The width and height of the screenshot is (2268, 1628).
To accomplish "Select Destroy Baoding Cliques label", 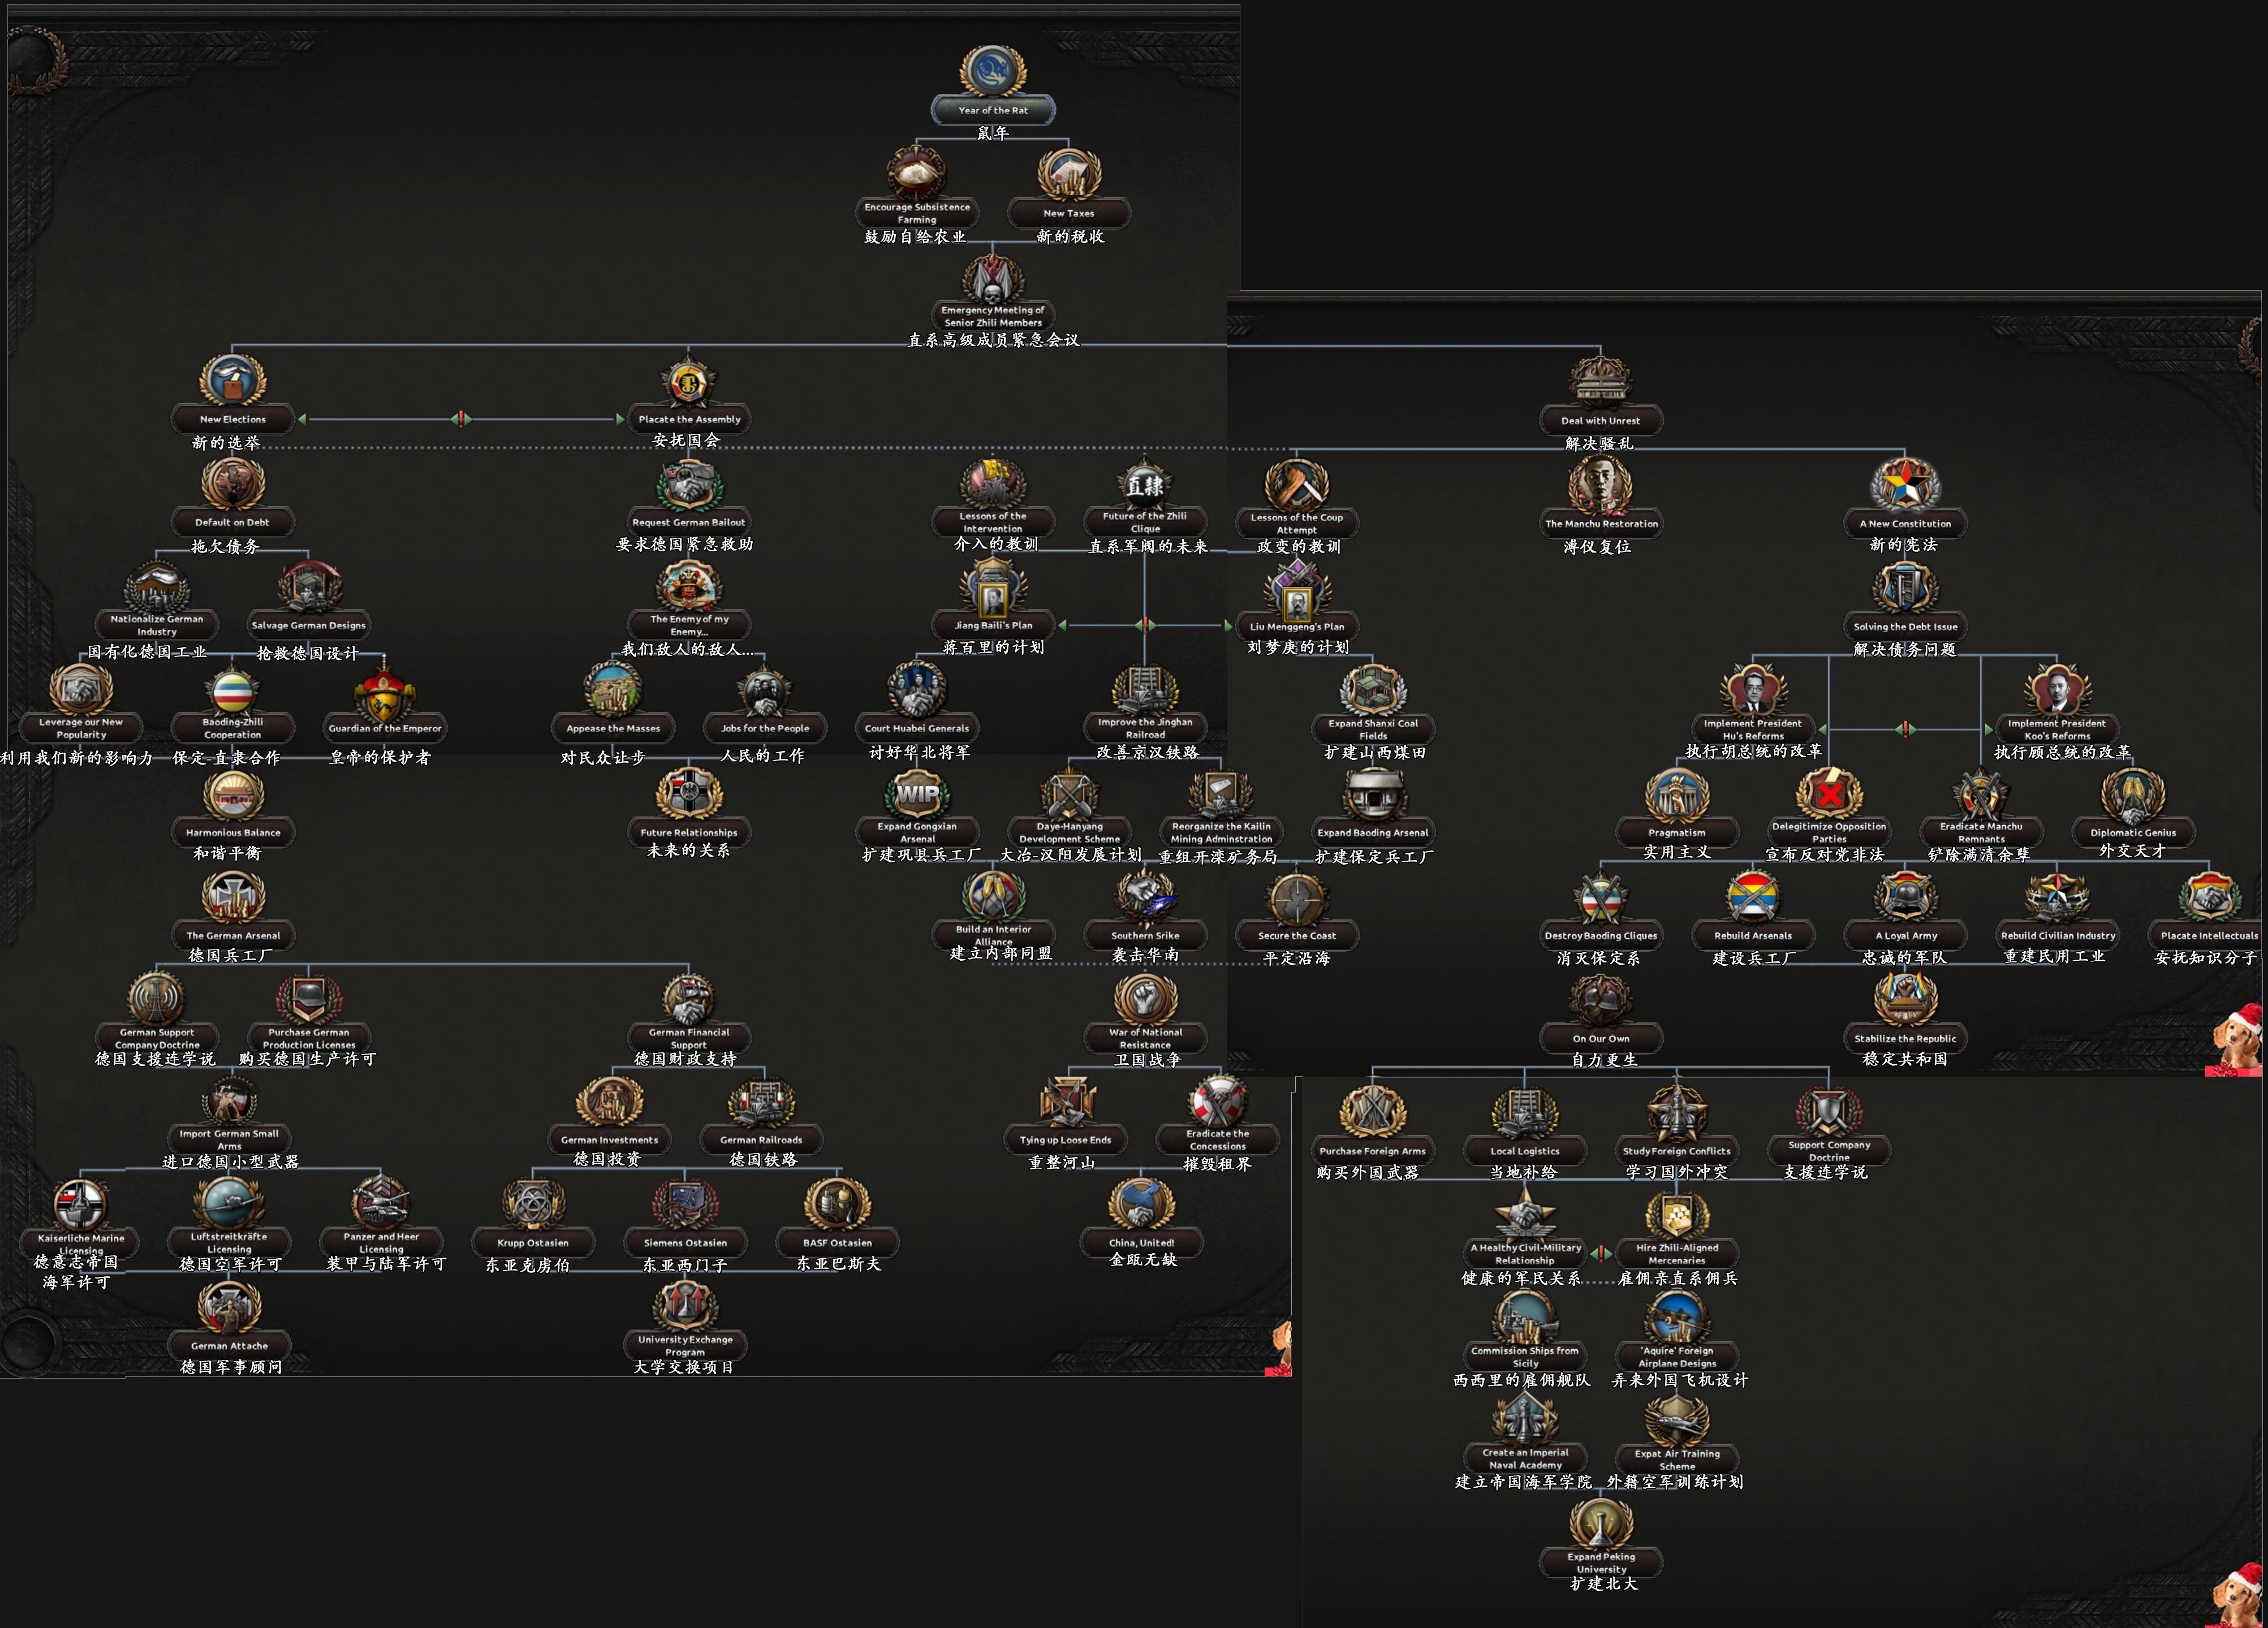I will click(x=1601, y=936).
